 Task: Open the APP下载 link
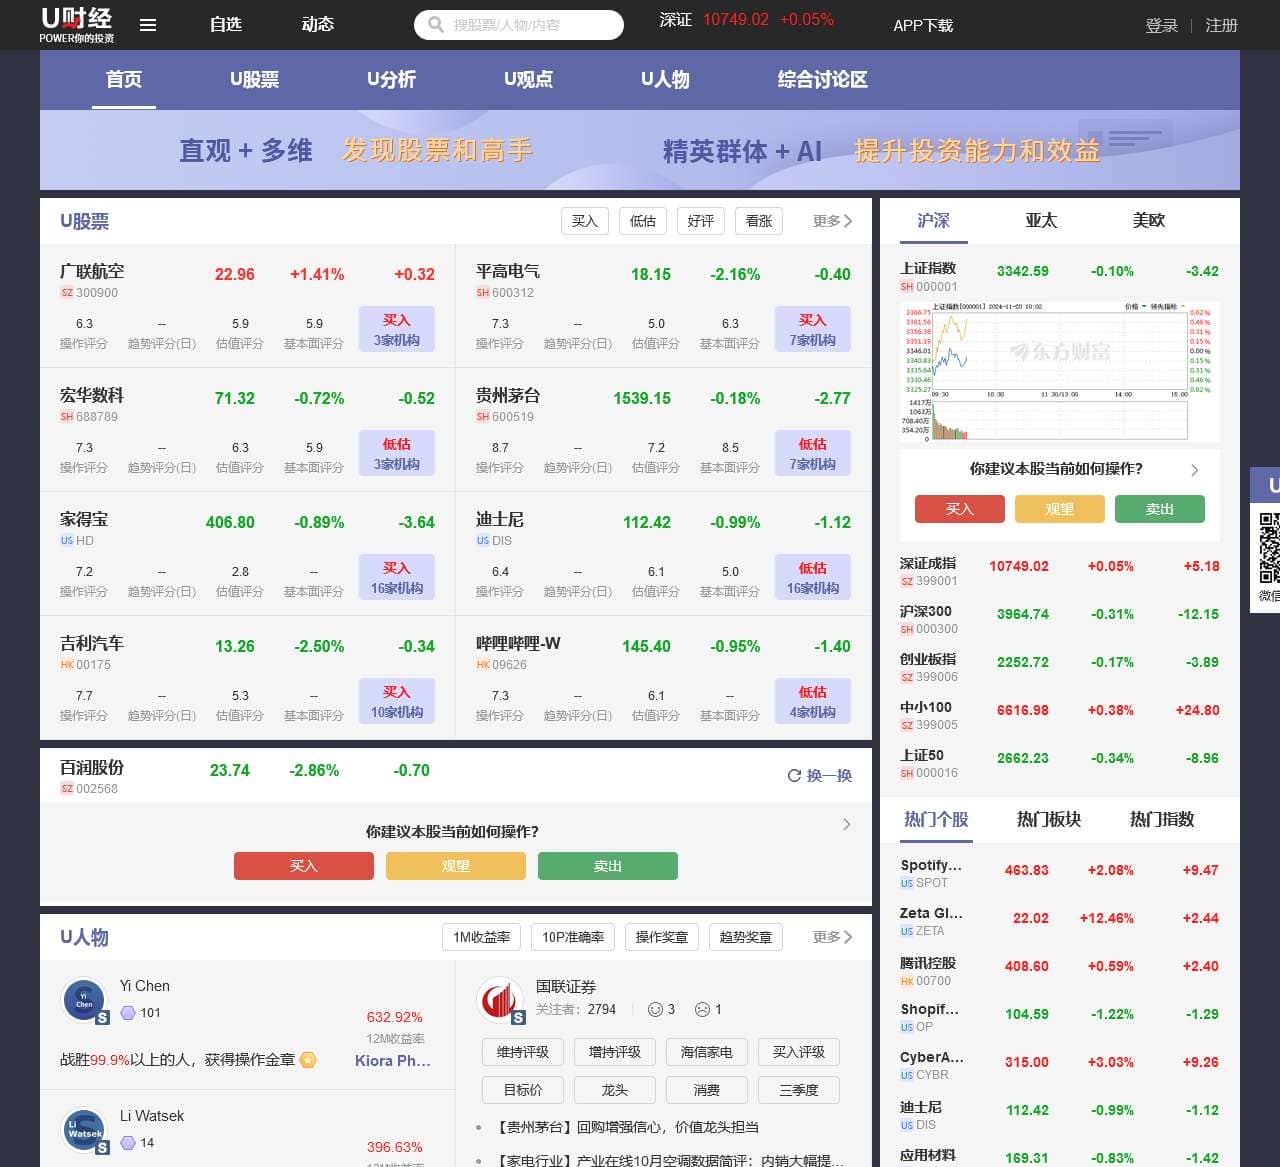pos(923,25)
